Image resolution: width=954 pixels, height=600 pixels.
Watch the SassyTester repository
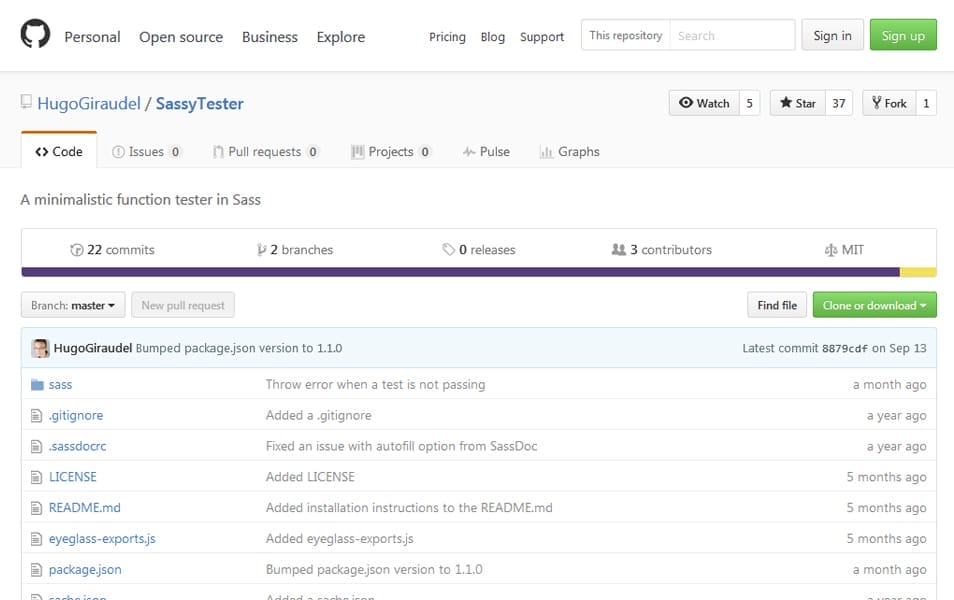pos(705,102)
